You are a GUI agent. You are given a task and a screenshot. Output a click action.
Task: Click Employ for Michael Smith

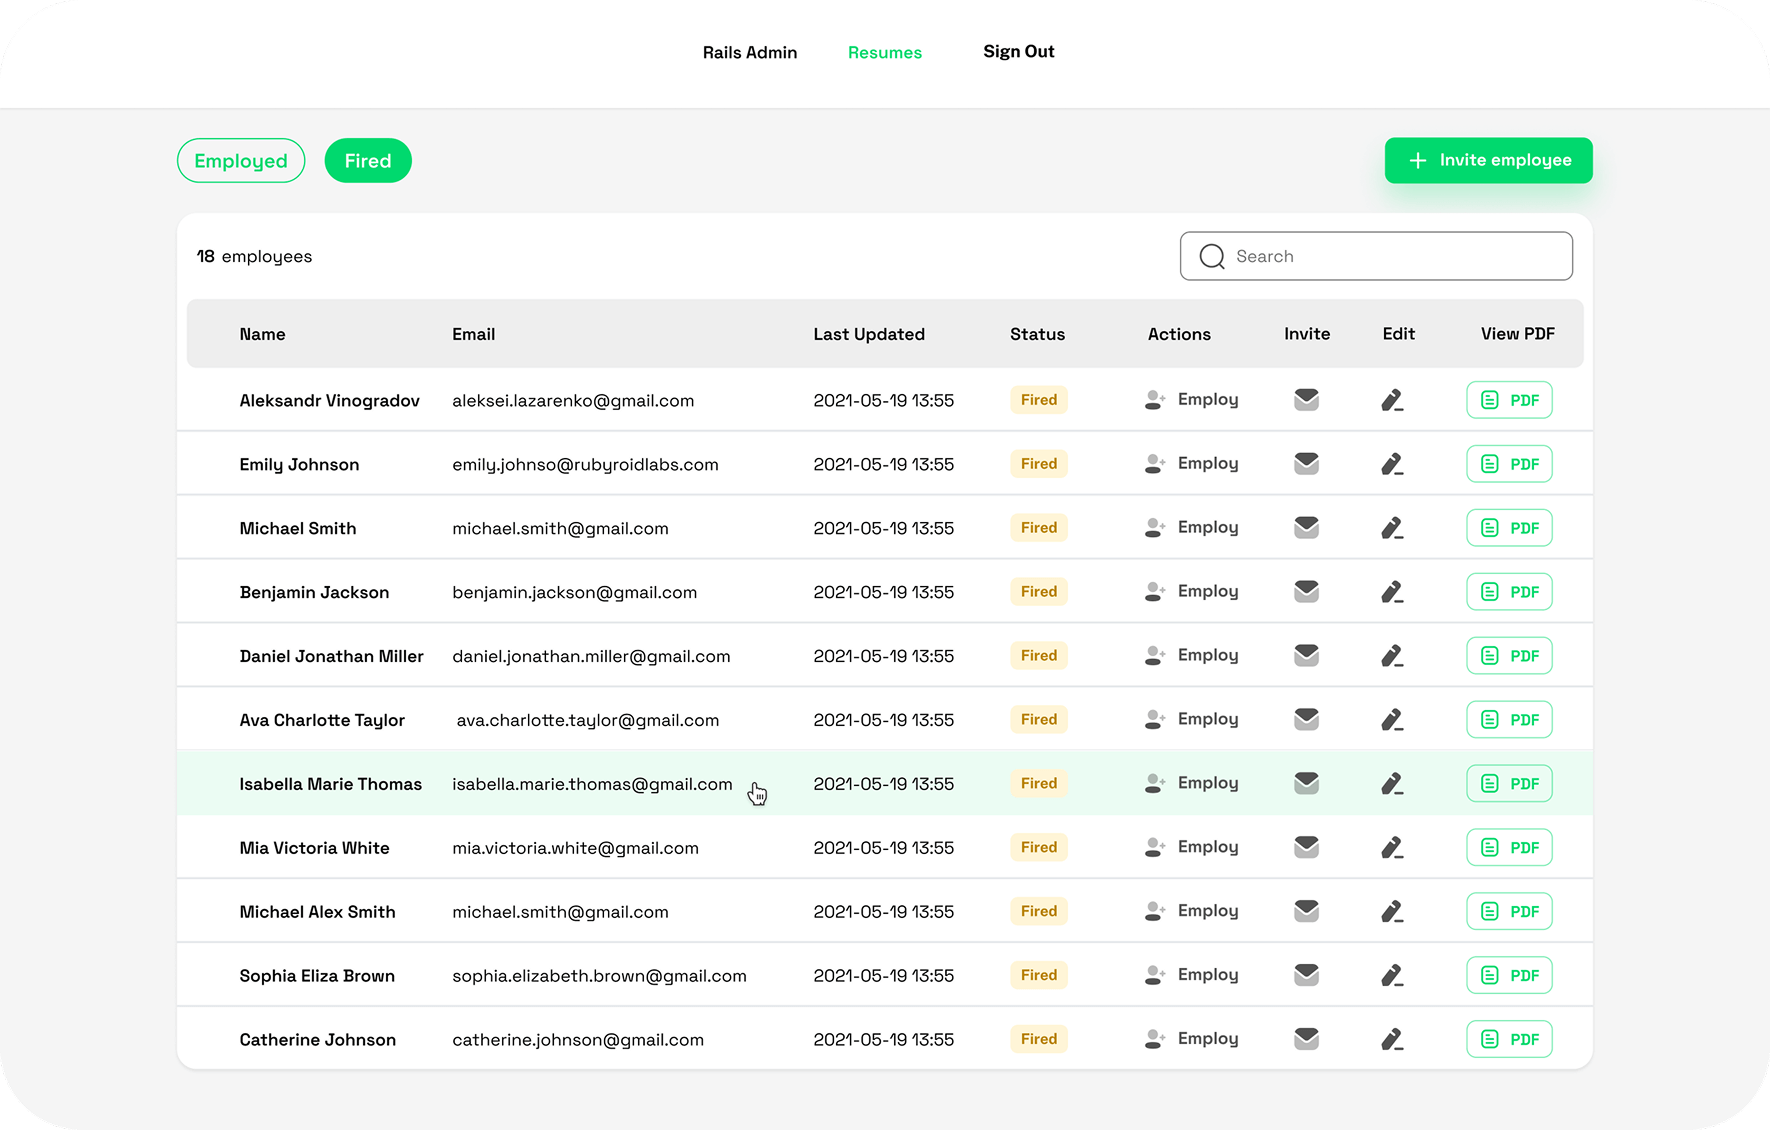pos(1192,528)
